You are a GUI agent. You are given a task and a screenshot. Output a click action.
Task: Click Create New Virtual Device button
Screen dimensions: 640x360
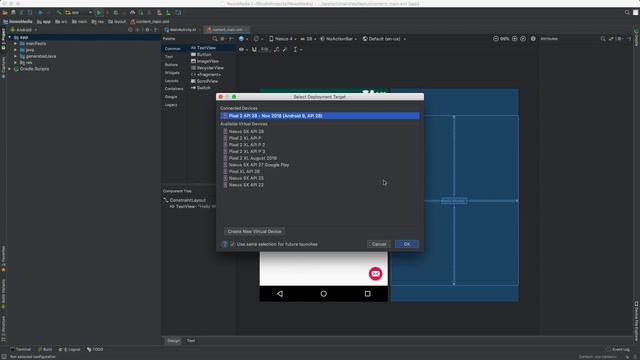(x=254, y=231)
